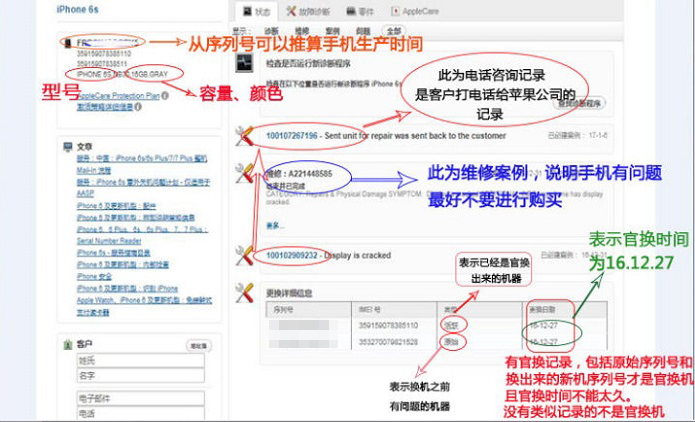Image resolution: width=695 pixels, height=422 pixels.
Task: Click the 电话 phone input field
Action: point(141,414)
